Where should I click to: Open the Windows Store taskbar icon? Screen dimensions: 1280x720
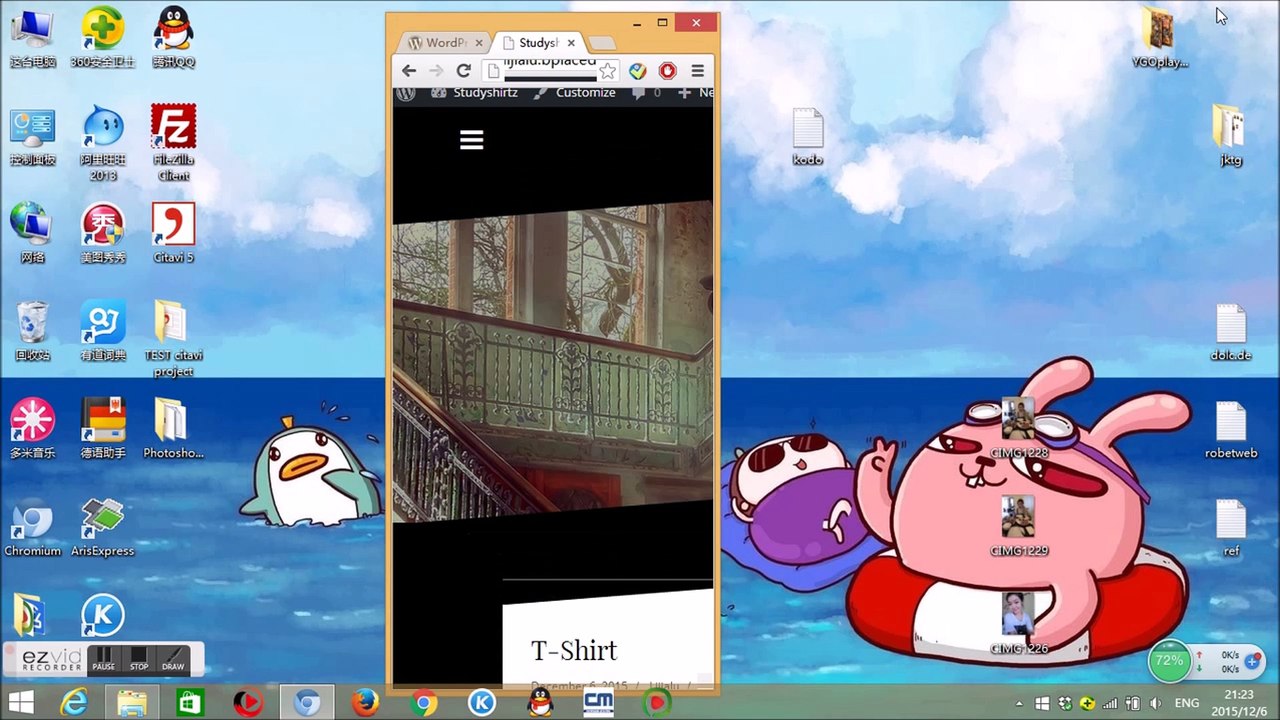tap(190, 704)
